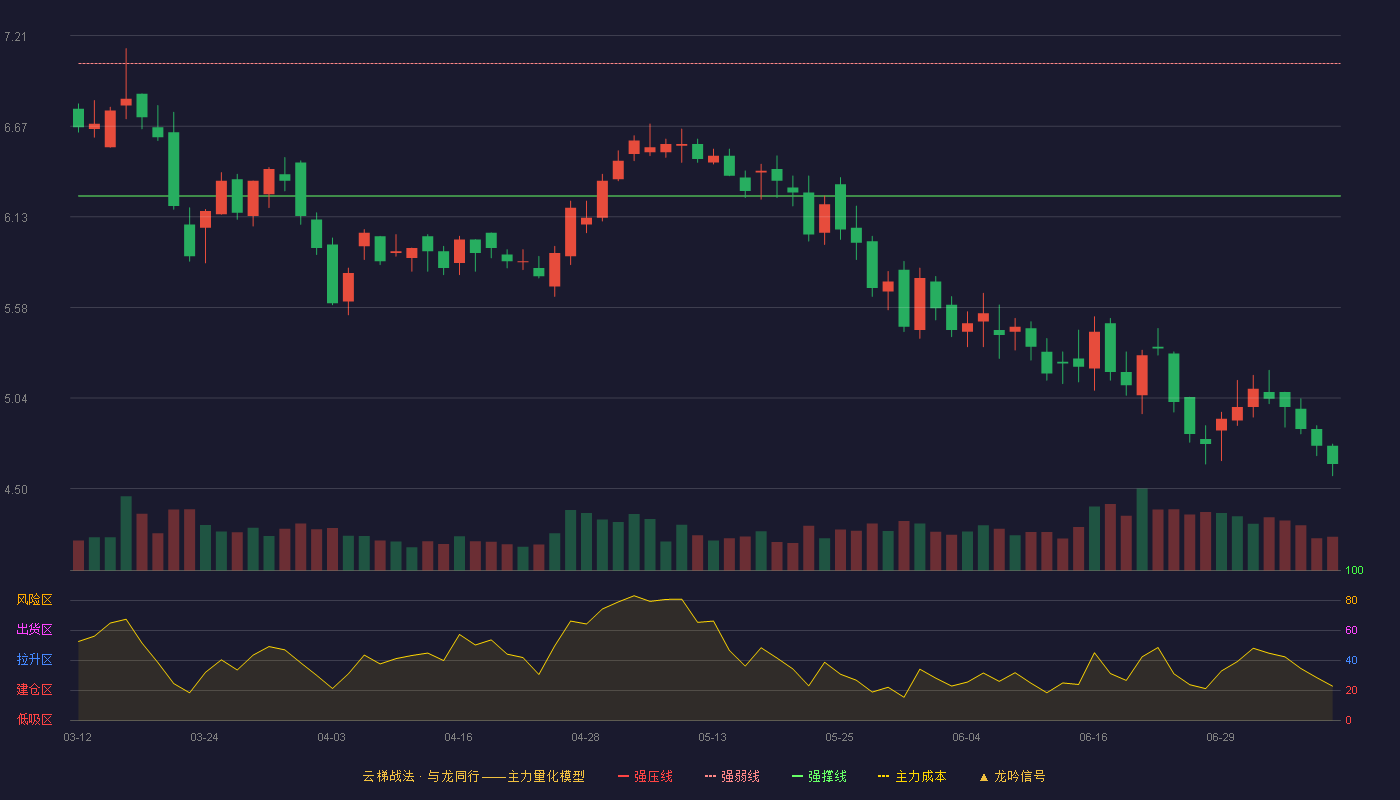Click the magenta 60 indicator scale label
Image resolution: width=1400 pixels, height=800 pixels.
click(1351, 630)
